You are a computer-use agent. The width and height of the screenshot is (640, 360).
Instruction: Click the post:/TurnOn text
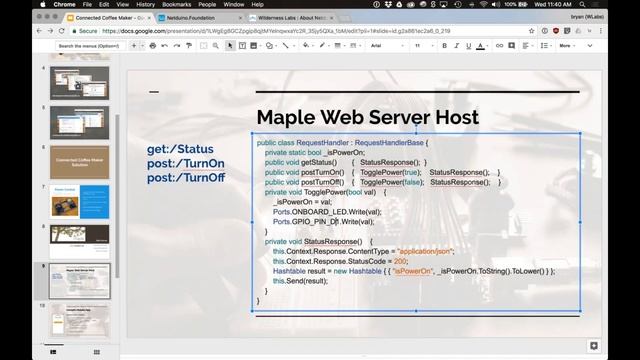186,163
